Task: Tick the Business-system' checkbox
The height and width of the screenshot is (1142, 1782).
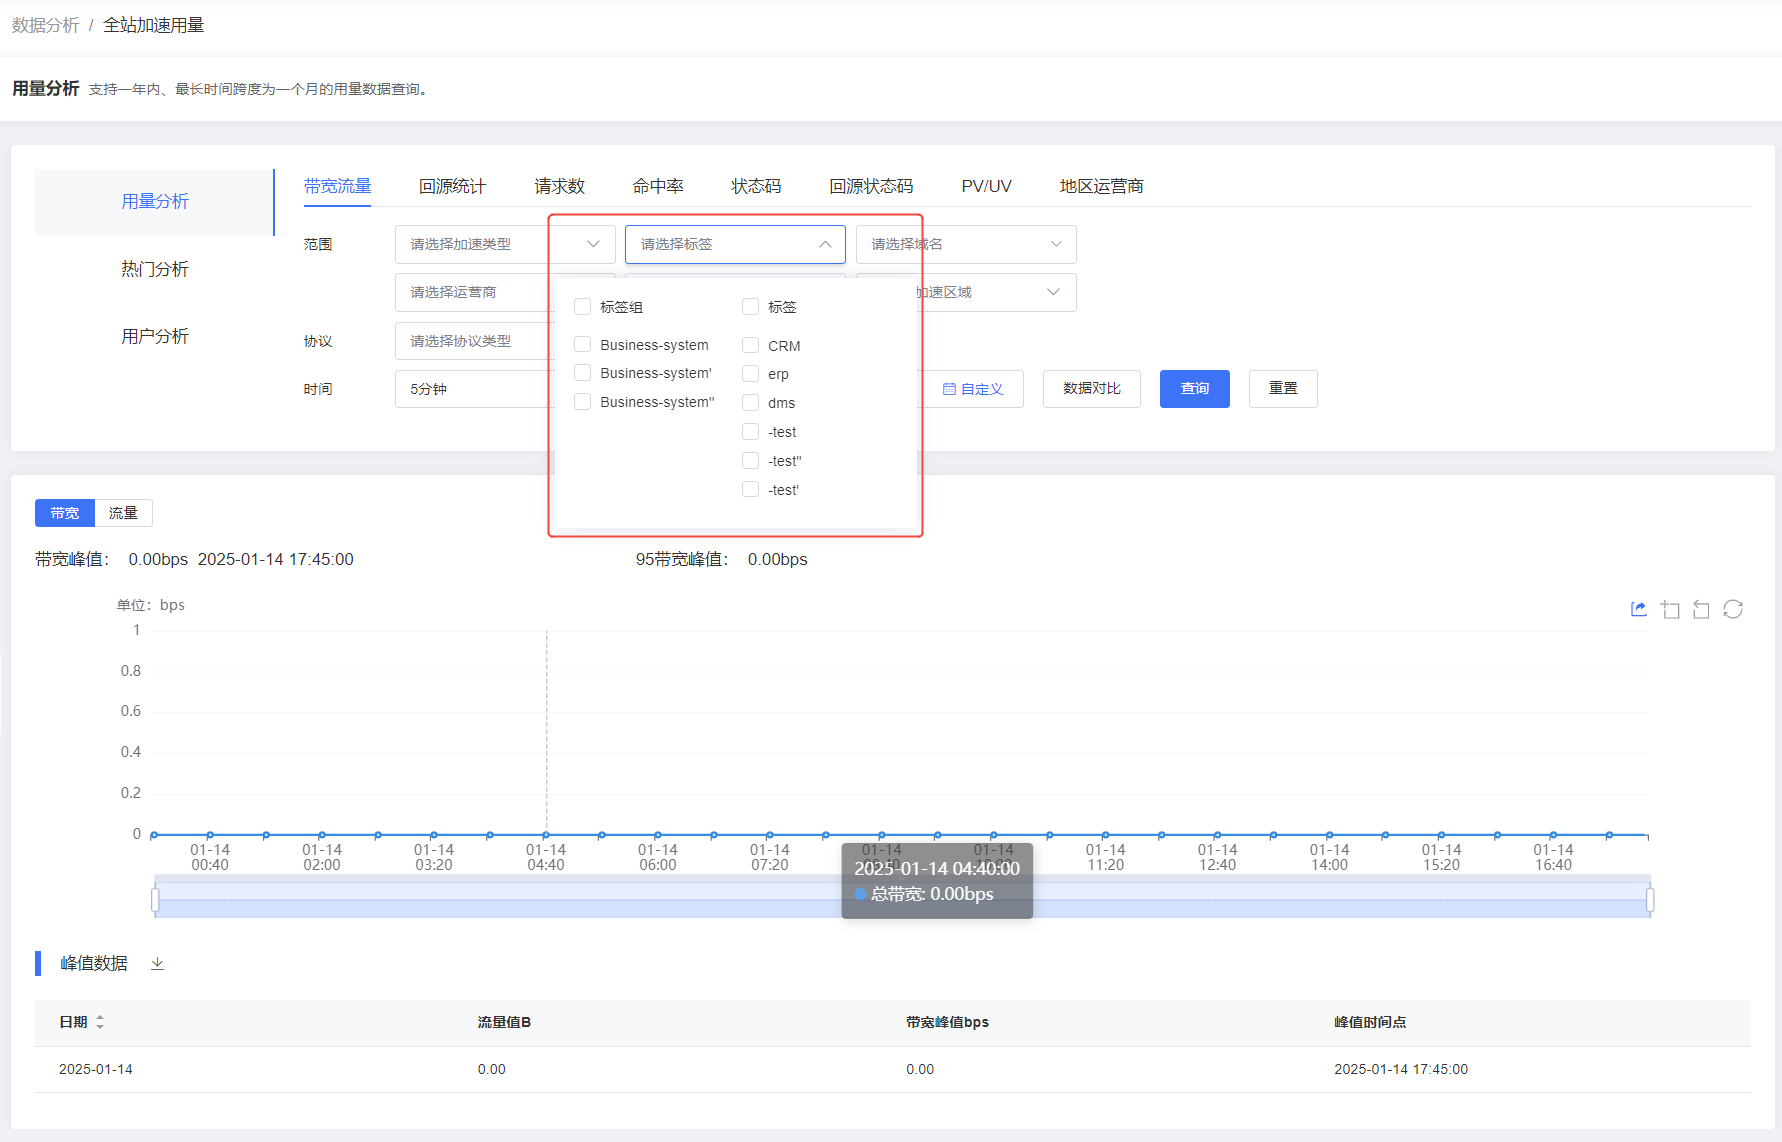Action: [x=582, y=373]
